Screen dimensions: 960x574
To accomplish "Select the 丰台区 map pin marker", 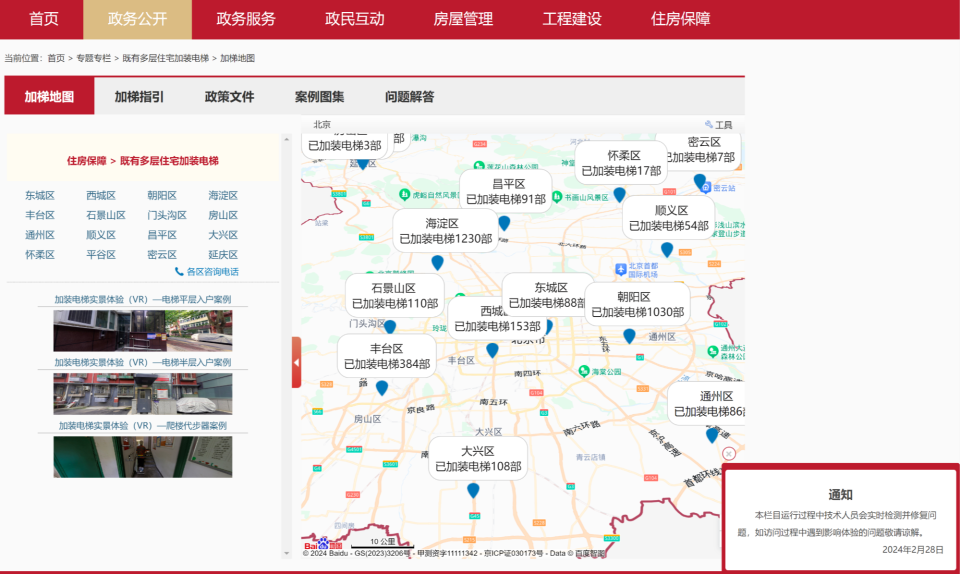I will pyautogui.click(x=381, y=387).
